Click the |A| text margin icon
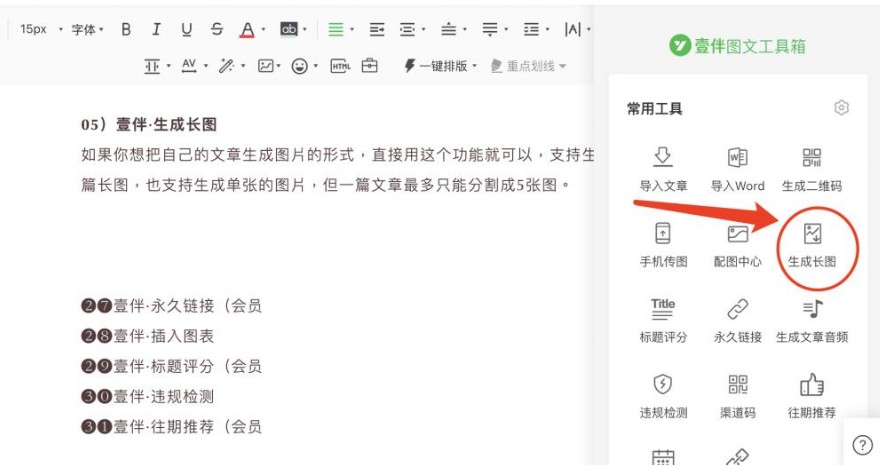Screen dimensions: 880x466 572,29
